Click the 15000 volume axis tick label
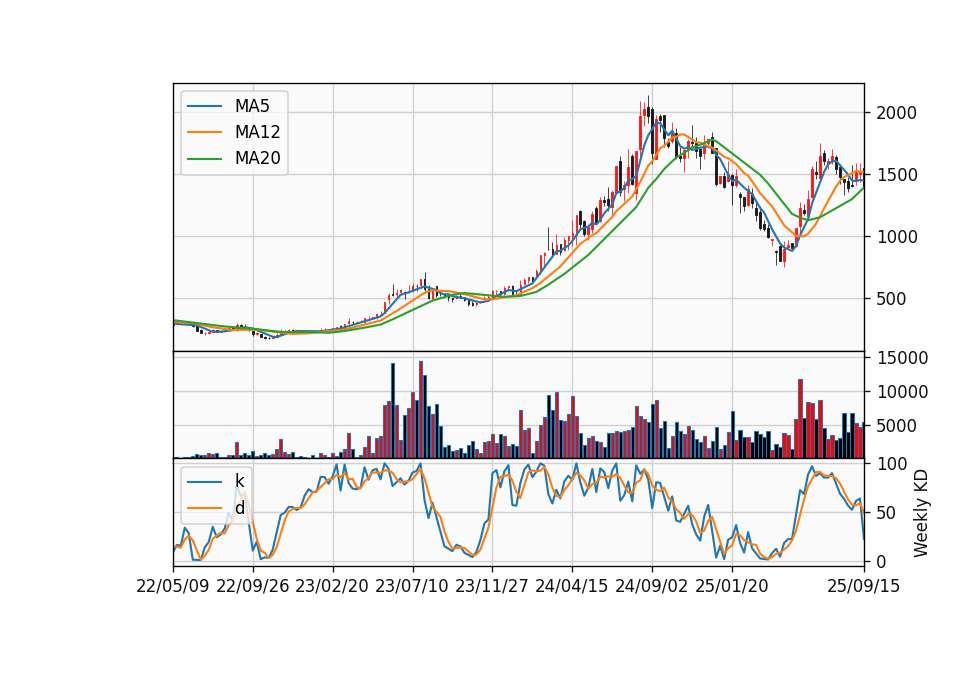960x690 pixels. 902,358
